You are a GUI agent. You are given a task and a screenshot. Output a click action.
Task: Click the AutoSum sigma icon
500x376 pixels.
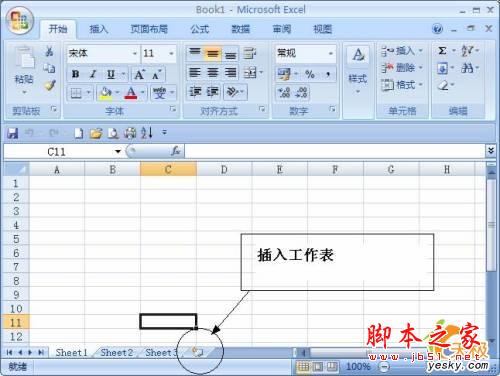pos(442,51)
